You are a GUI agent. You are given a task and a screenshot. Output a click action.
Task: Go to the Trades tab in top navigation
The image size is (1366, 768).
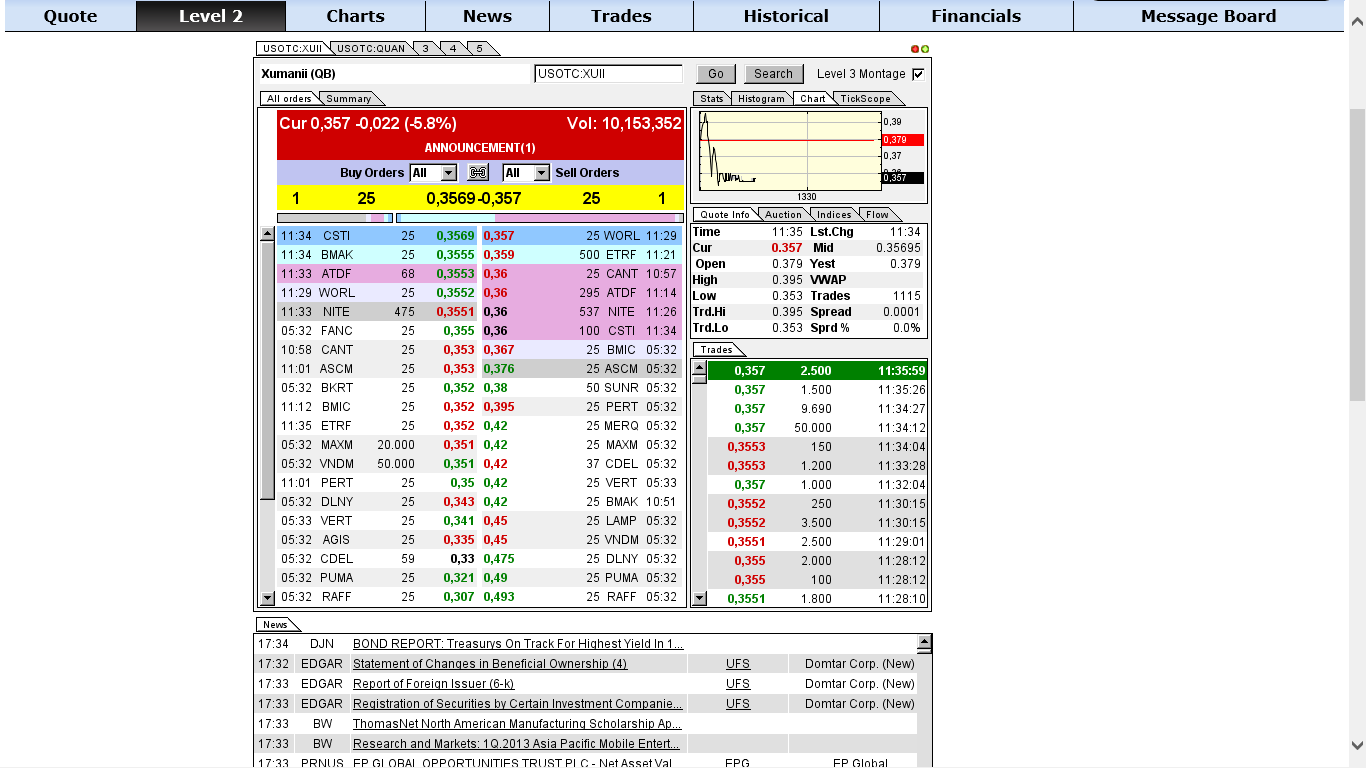point(621,16)
